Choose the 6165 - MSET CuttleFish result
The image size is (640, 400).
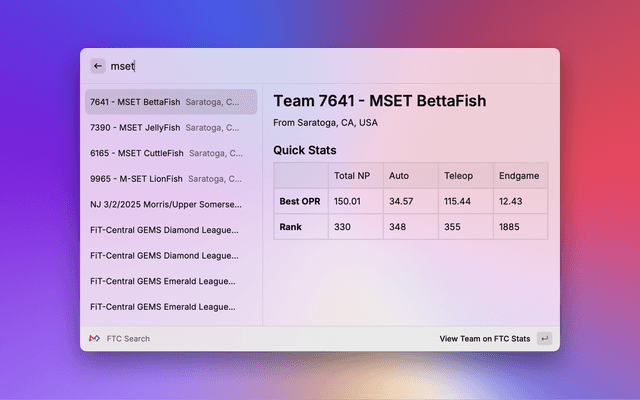click(169, 153)
